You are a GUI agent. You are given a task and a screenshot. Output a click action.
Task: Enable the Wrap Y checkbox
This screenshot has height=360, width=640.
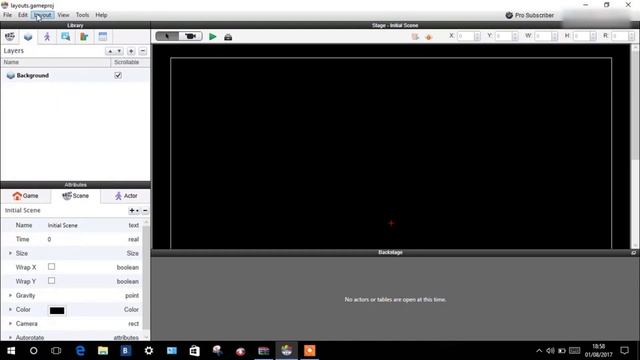[51, 281]
